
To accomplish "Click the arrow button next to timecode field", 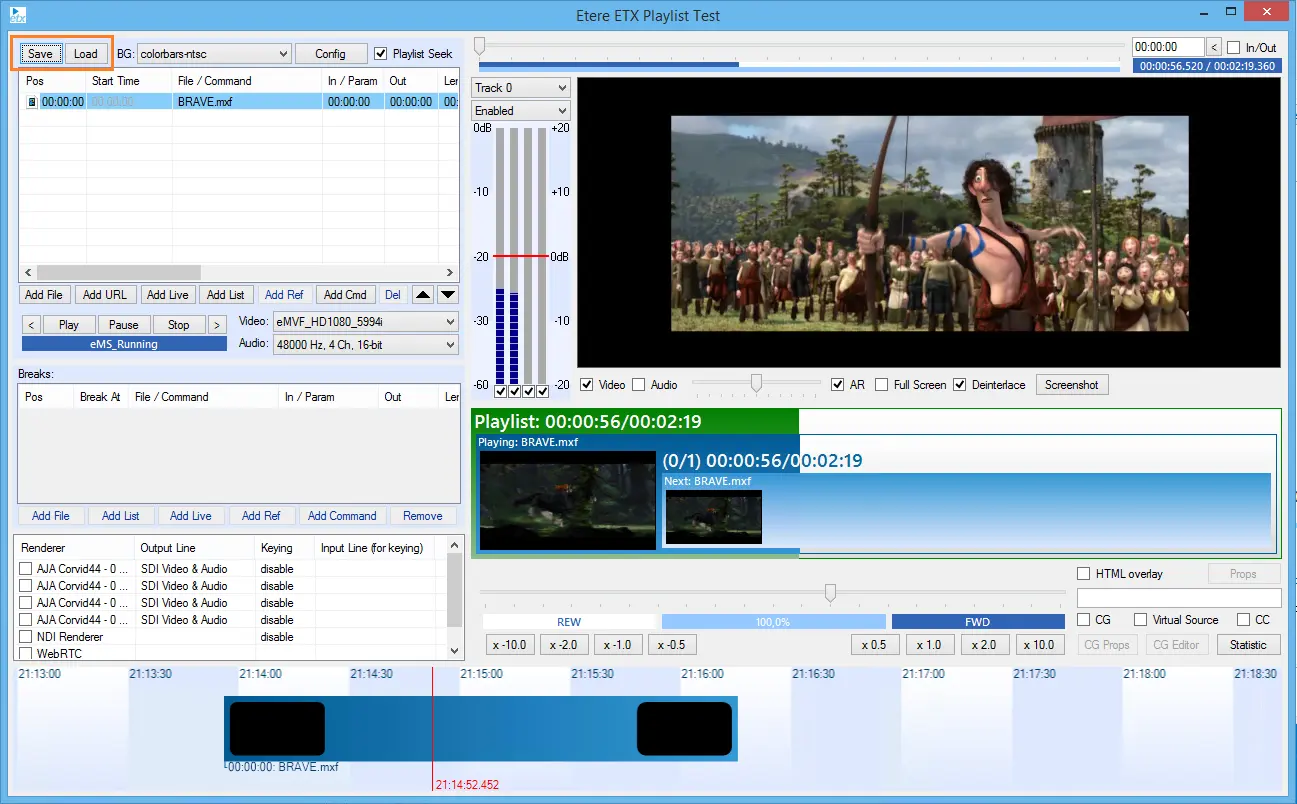I will (x=1214, y=47).
